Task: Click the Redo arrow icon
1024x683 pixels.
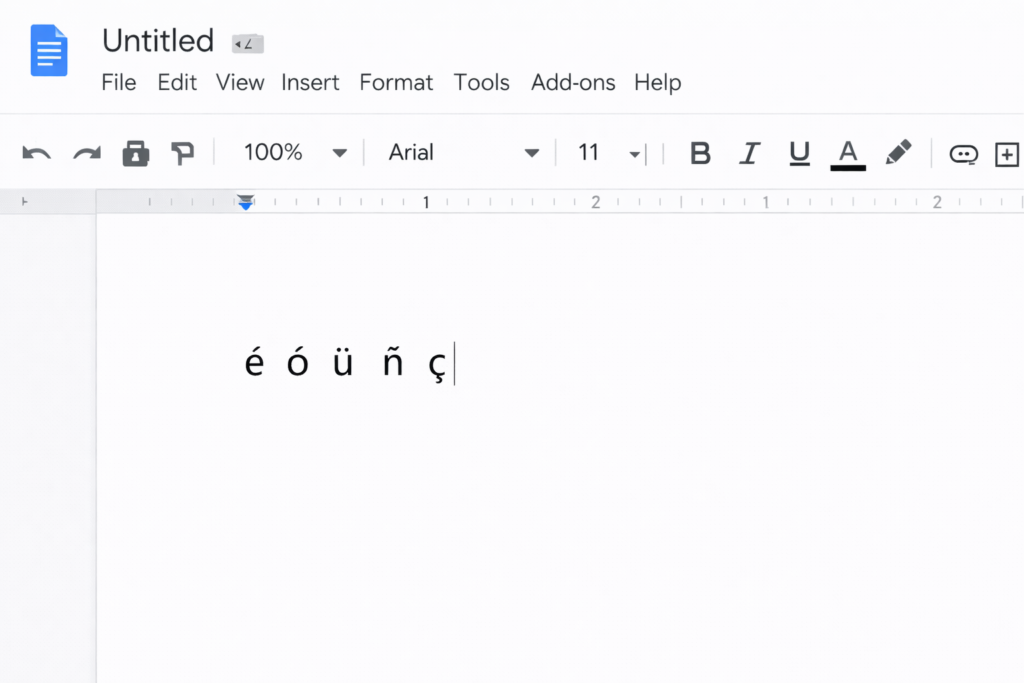Action: pyautogui.click(x=87, y=153)
